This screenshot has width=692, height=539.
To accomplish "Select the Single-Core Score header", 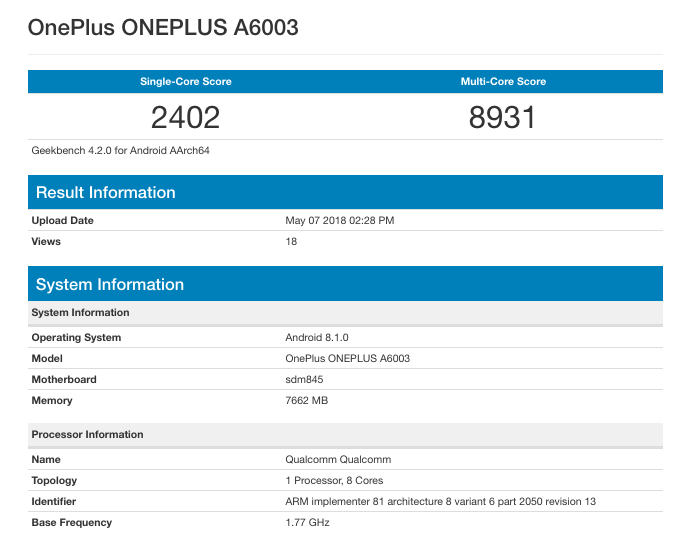I will (x=186, y=81).
